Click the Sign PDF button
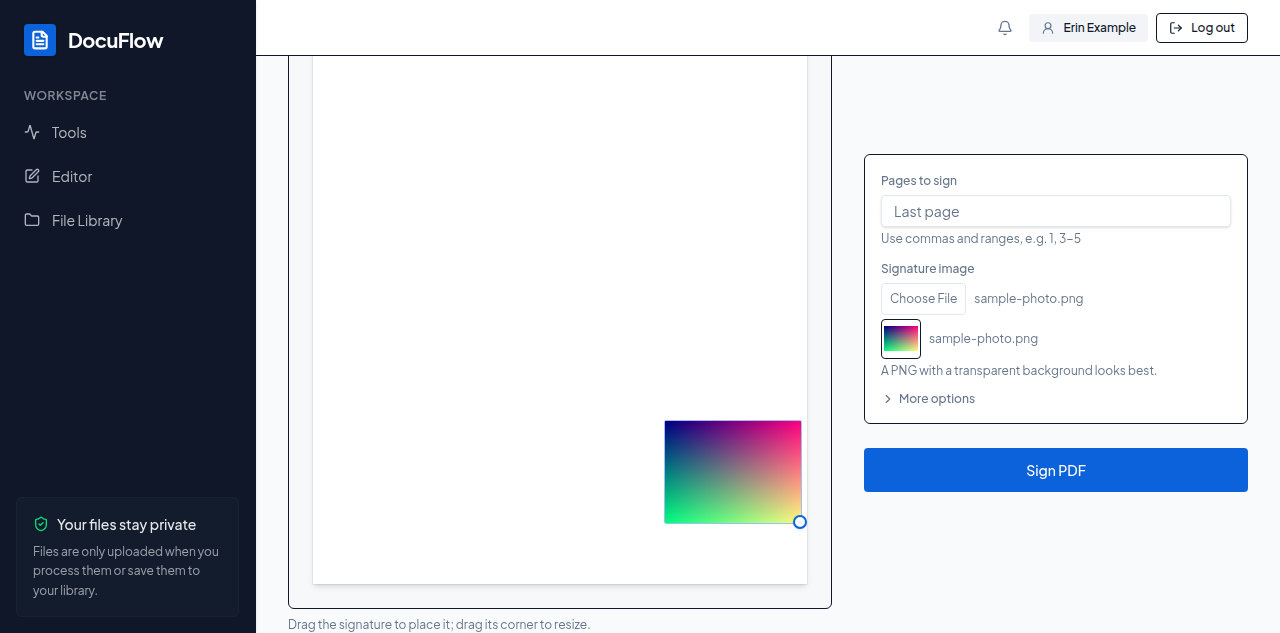The height and width of the screenshot is (633, 1280). point(1056,470)
